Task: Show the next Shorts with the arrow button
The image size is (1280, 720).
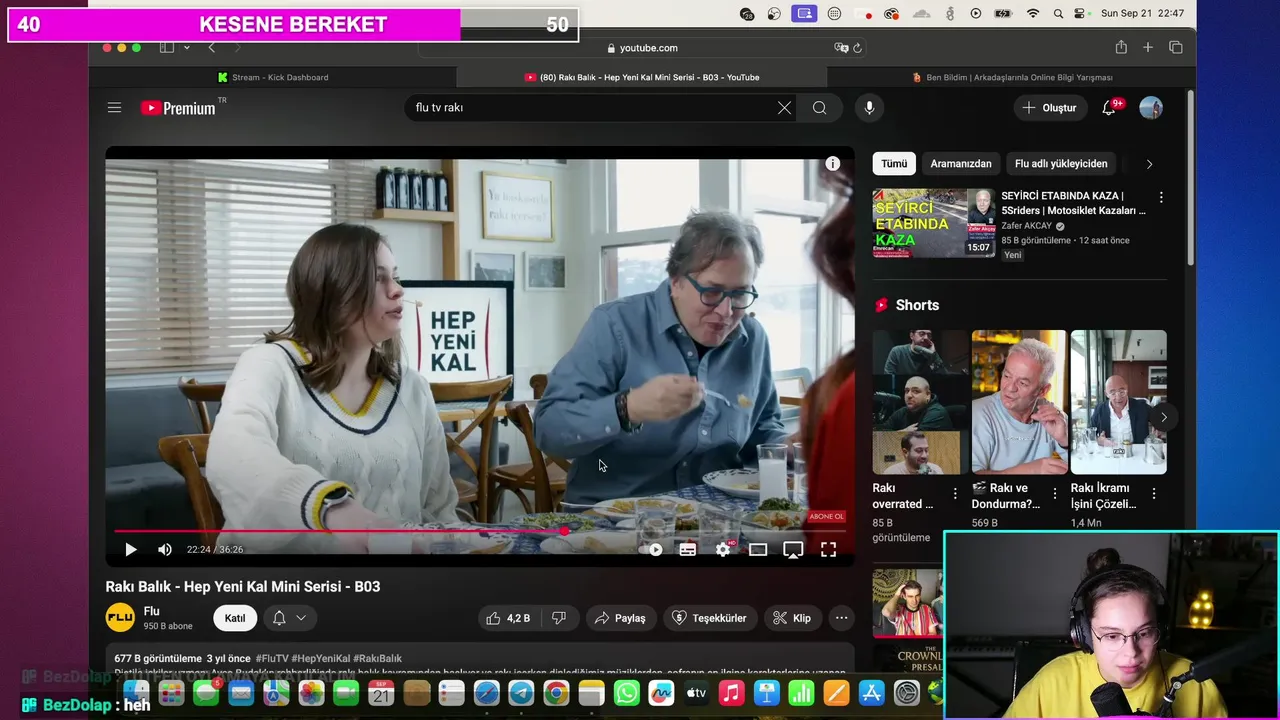Action: [x=1163, y=417]
